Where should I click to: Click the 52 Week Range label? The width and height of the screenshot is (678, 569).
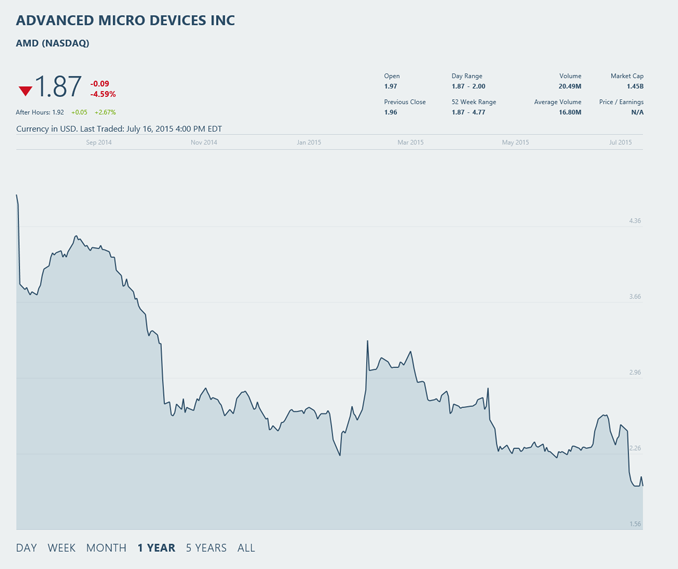[474, 102]
